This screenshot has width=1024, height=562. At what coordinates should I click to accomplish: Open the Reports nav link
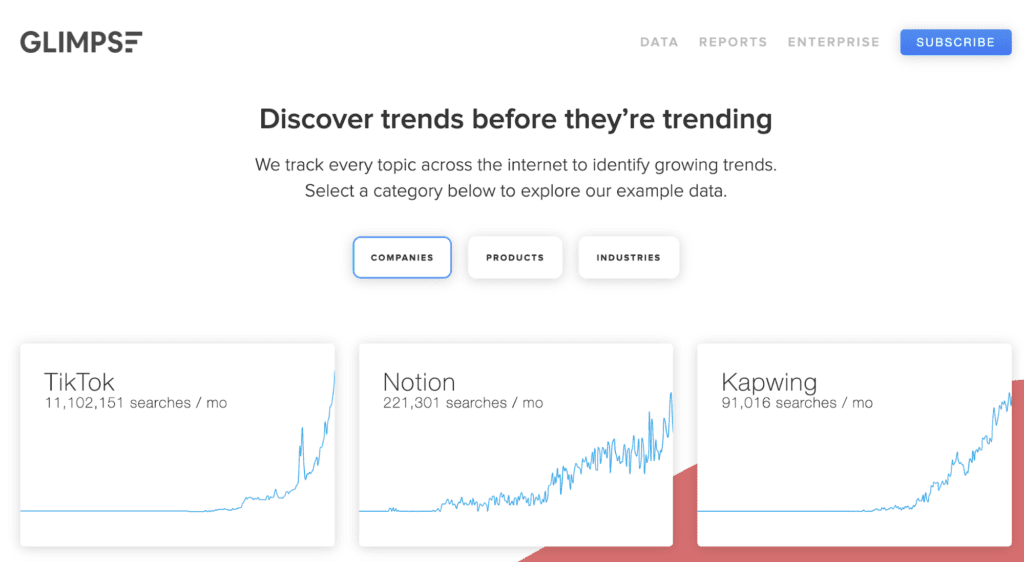point(733,42)
